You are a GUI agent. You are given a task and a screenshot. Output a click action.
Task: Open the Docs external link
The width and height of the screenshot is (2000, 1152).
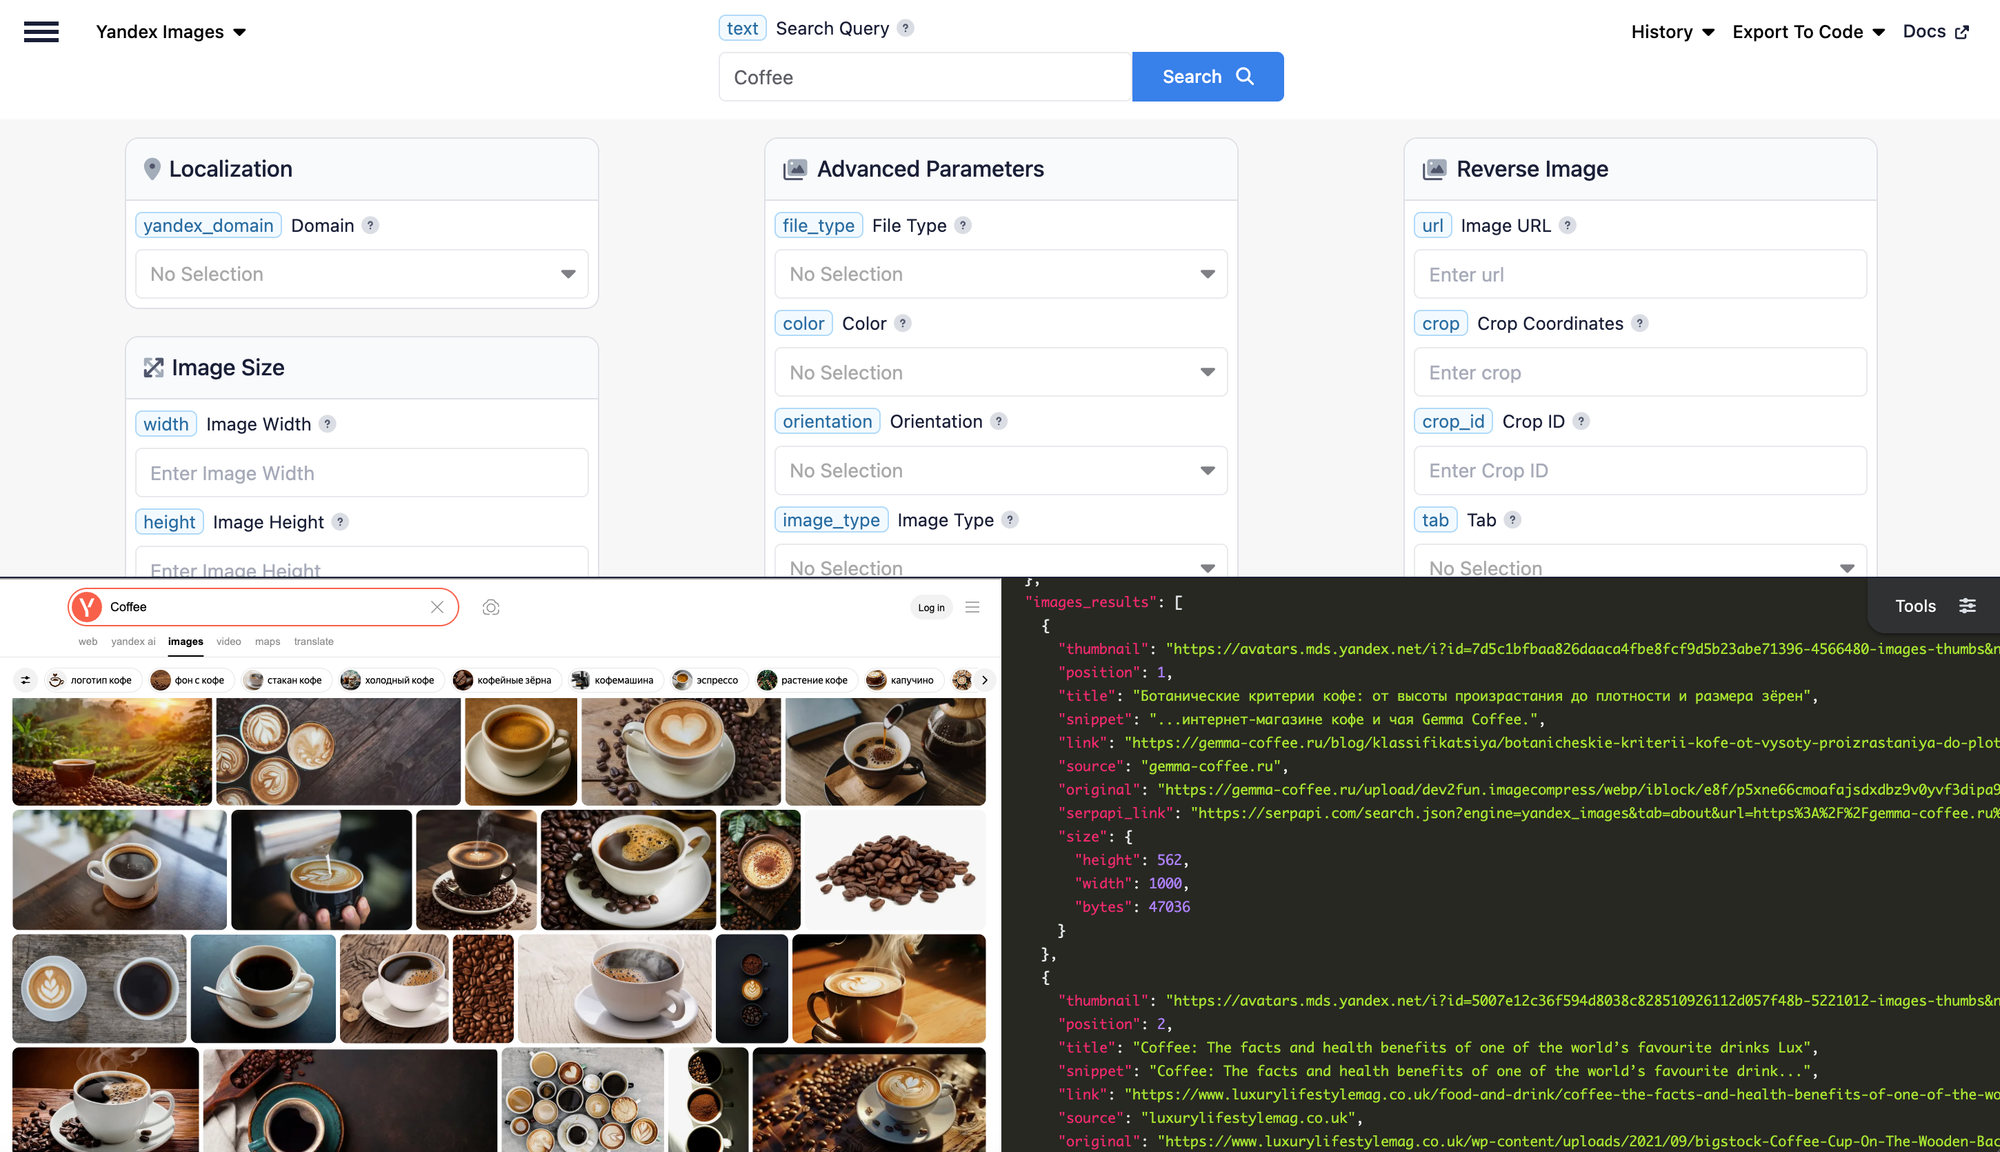(1936, 32)
